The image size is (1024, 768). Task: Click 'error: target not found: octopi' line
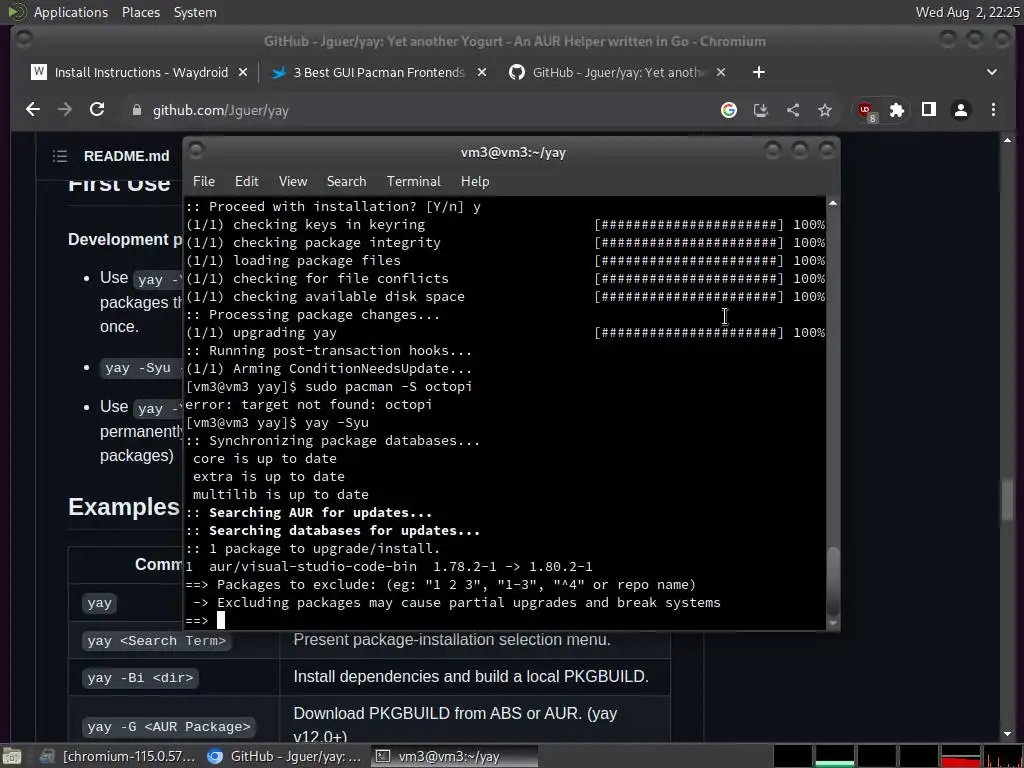pos(308,404)
